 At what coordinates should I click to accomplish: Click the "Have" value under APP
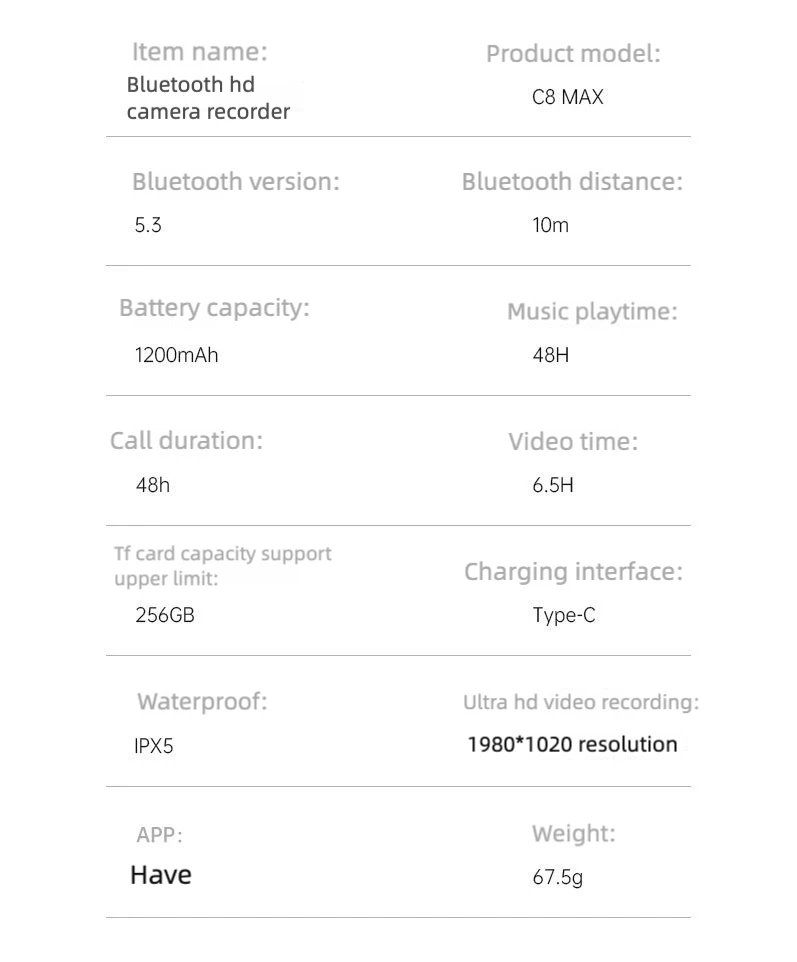point(161,875)
